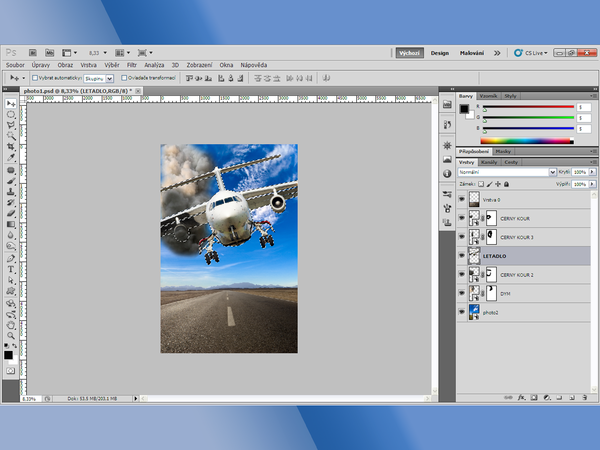Hide the LETADLO layer with its eye icon

click(x=462, y=256)
